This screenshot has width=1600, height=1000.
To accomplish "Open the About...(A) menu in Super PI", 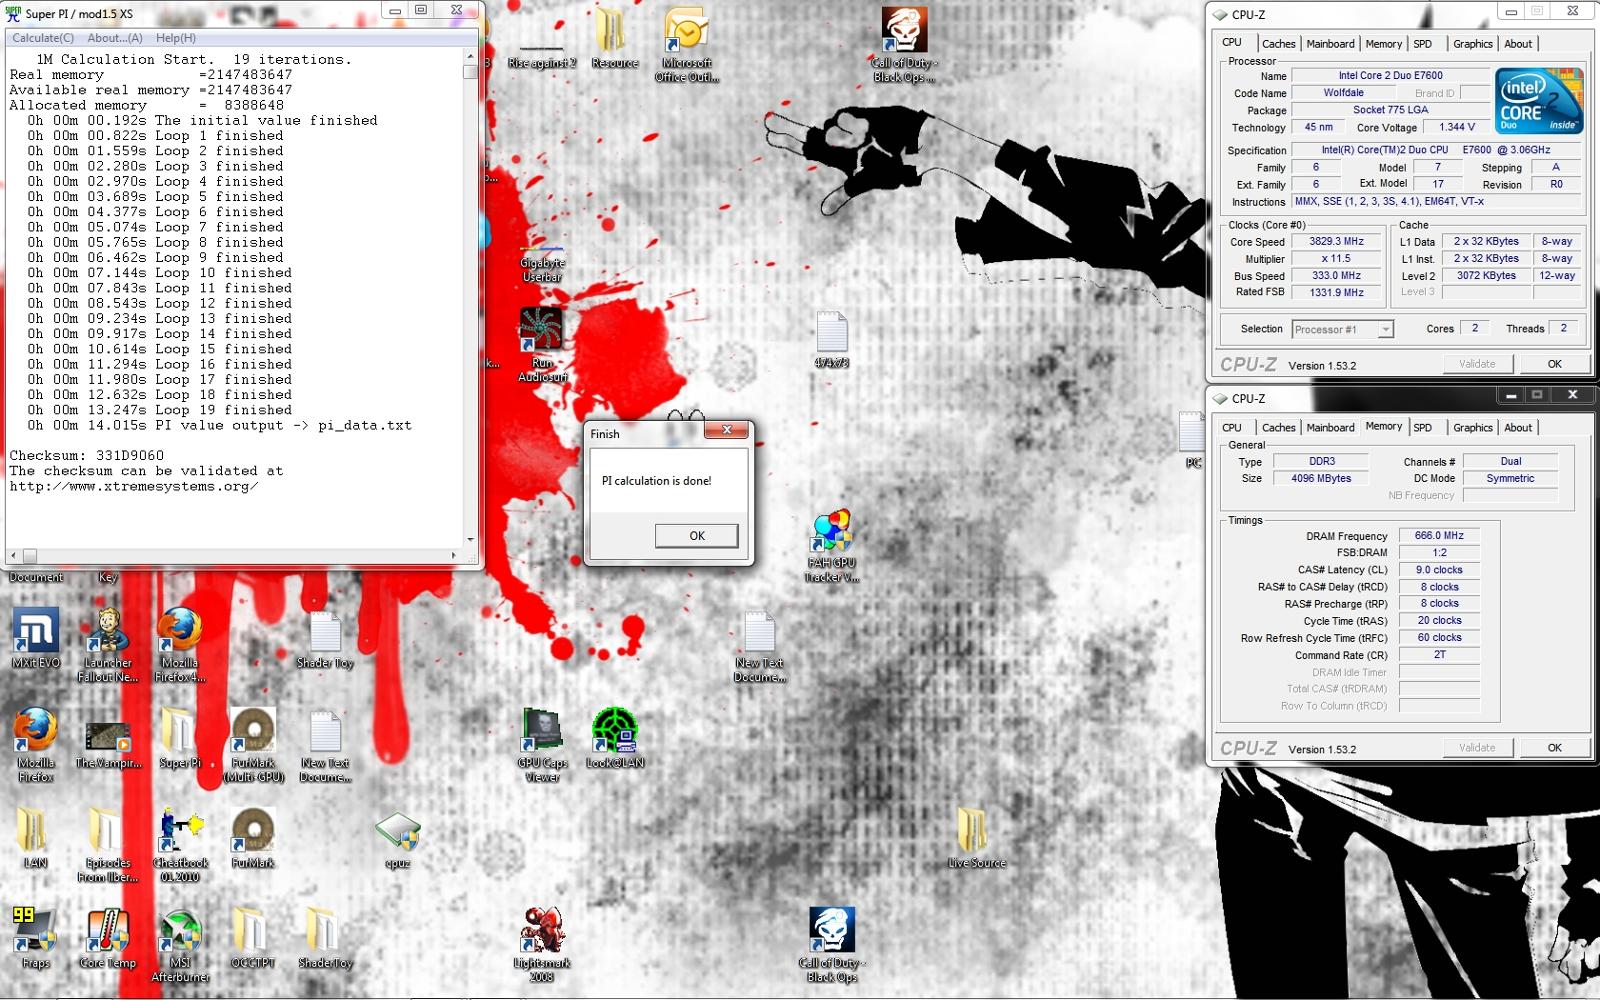I will coord(115,38).
